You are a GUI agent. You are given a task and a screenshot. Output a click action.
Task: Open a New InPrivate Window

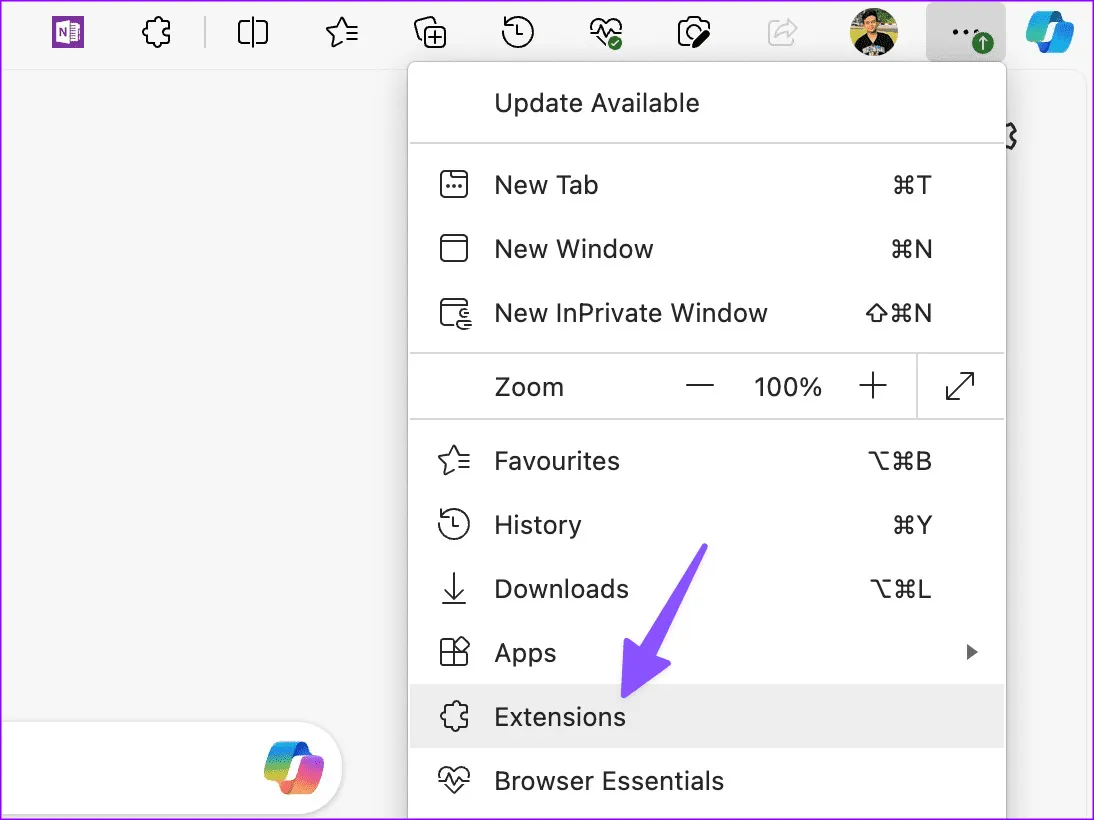pos(630,313)
